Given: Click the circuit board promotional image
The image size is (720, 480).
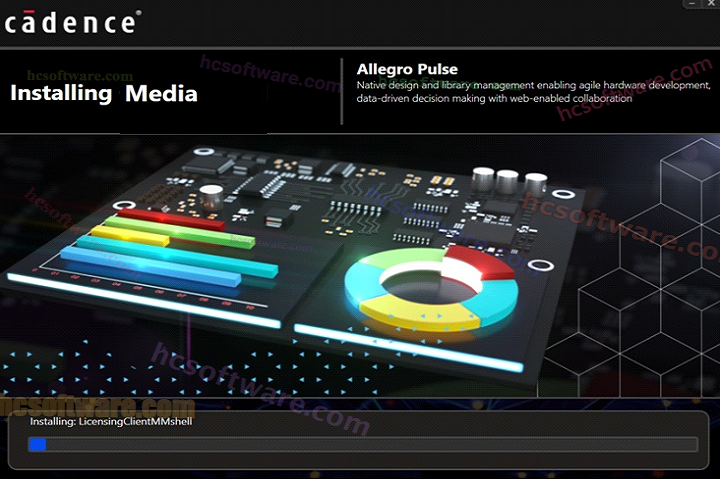Looking at the screenshot, I should [x=360, y=265].
